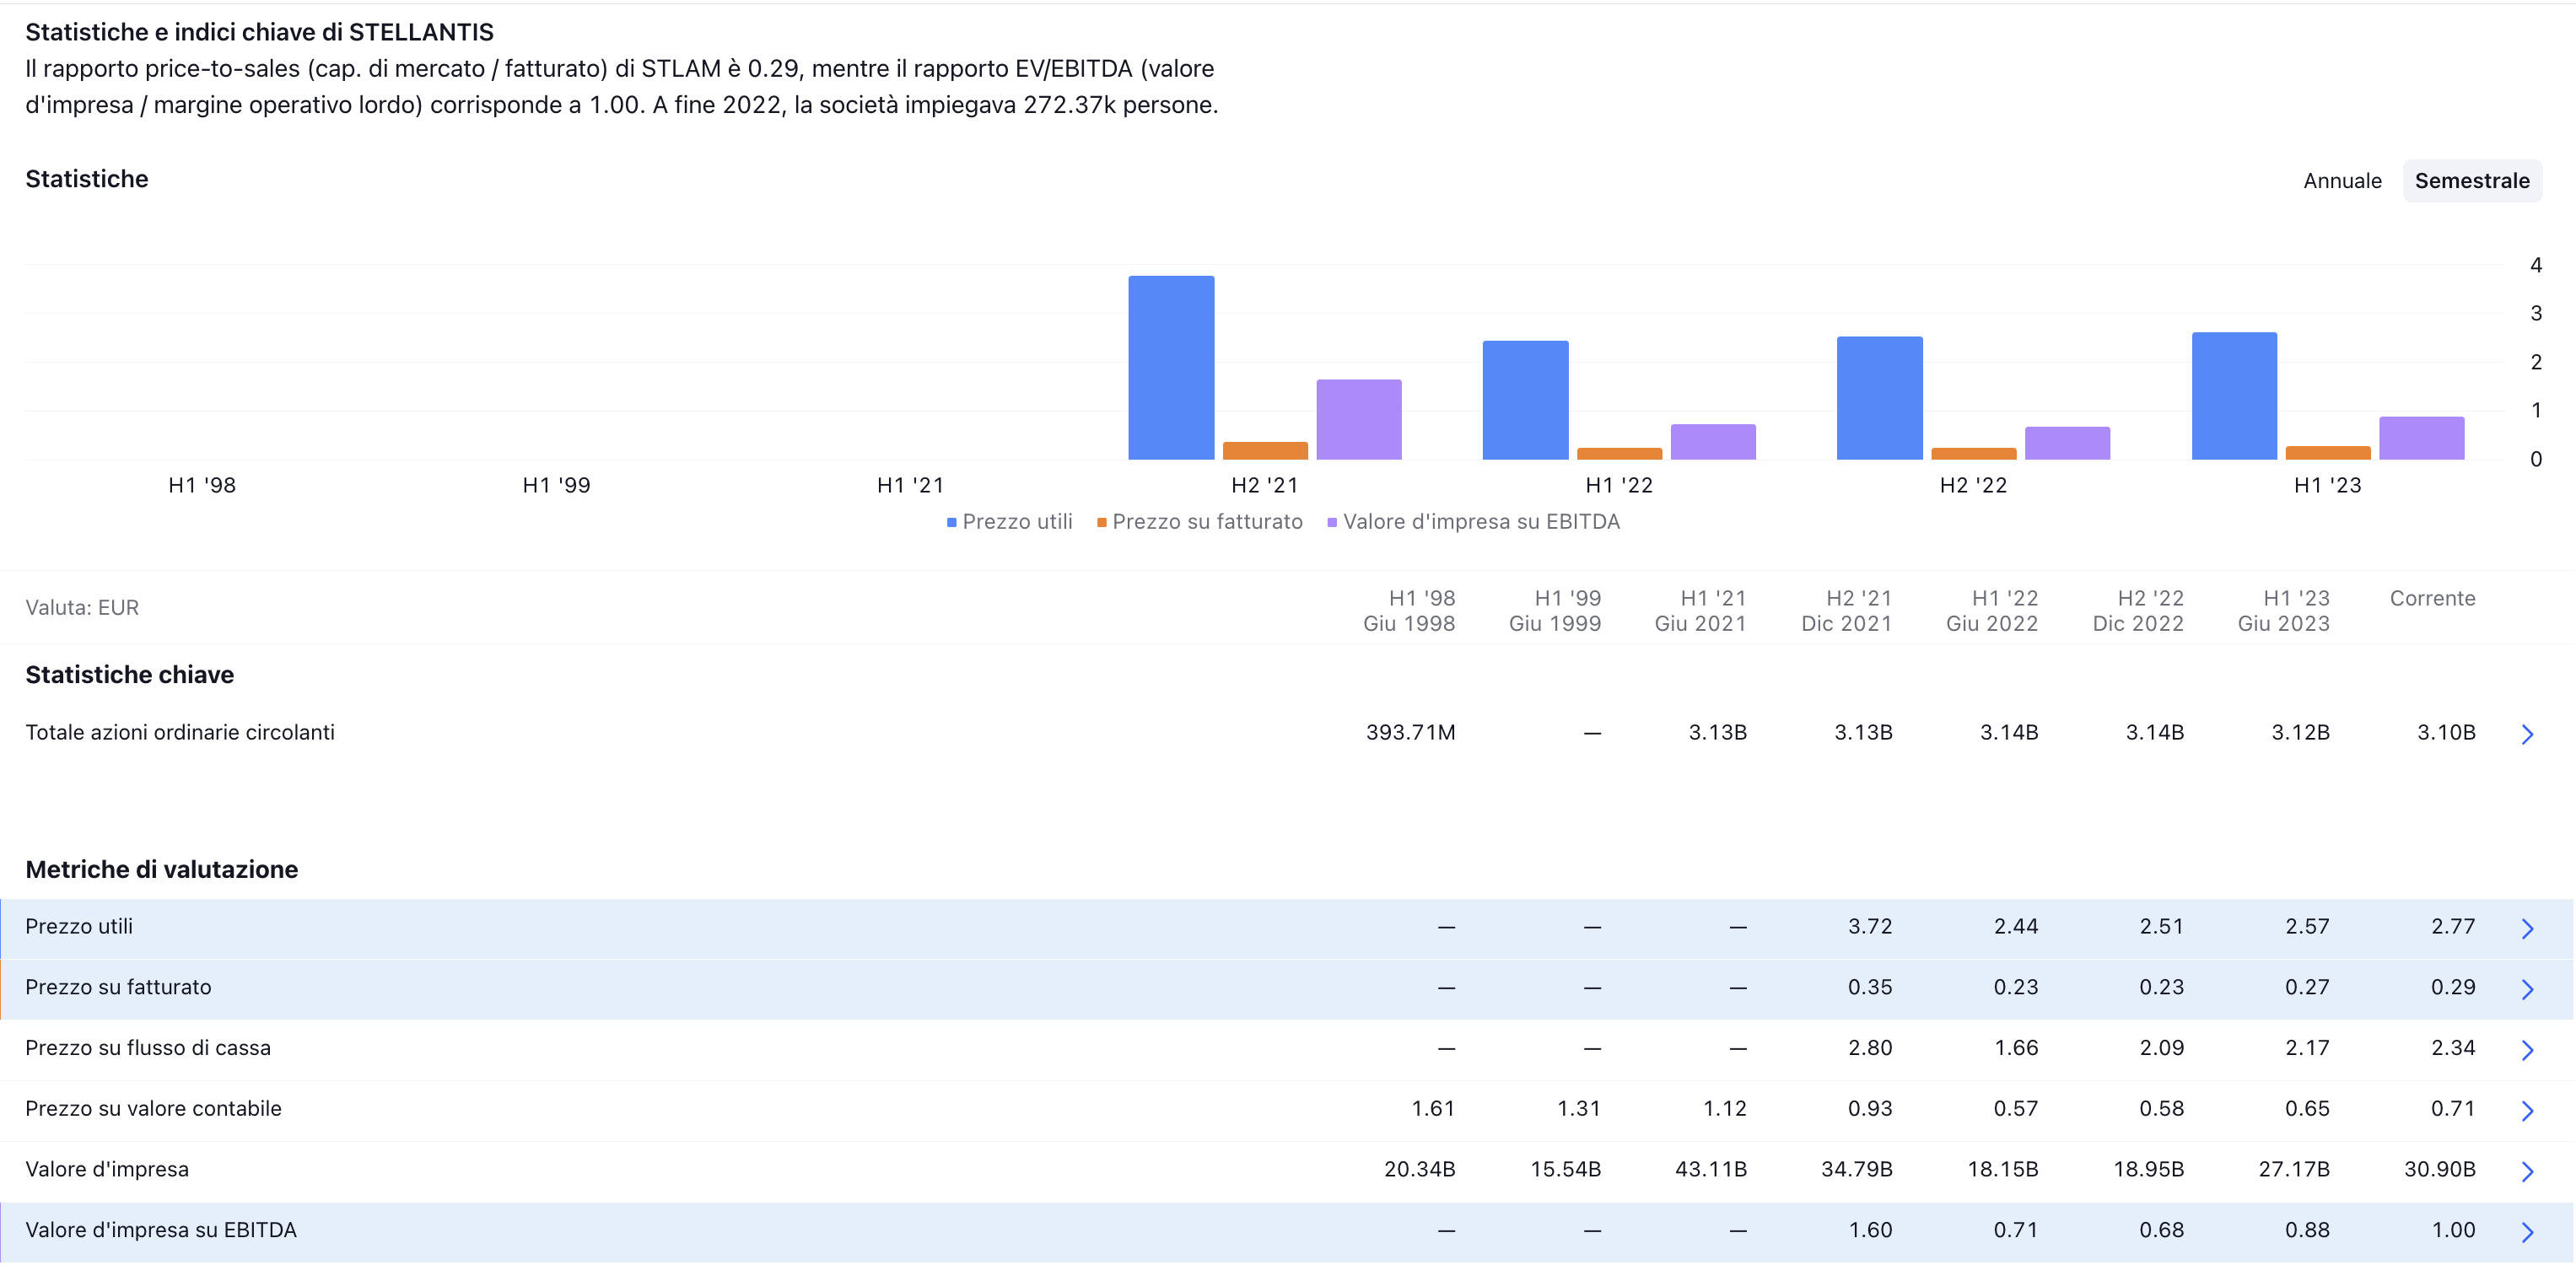Click Prezzo su valore contabile chevron
This screenshot has width=2576, height=1265.
[x=2526, y=1110]
